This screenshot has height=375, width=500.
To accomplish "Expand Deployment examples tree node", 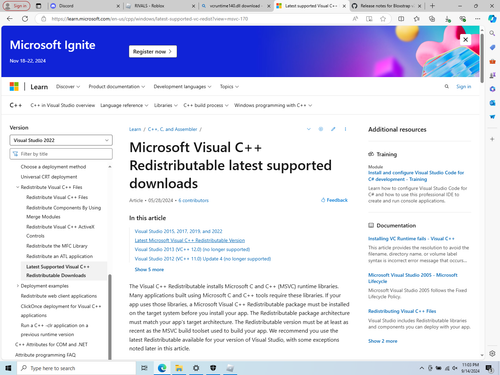I will coord(17,286).
